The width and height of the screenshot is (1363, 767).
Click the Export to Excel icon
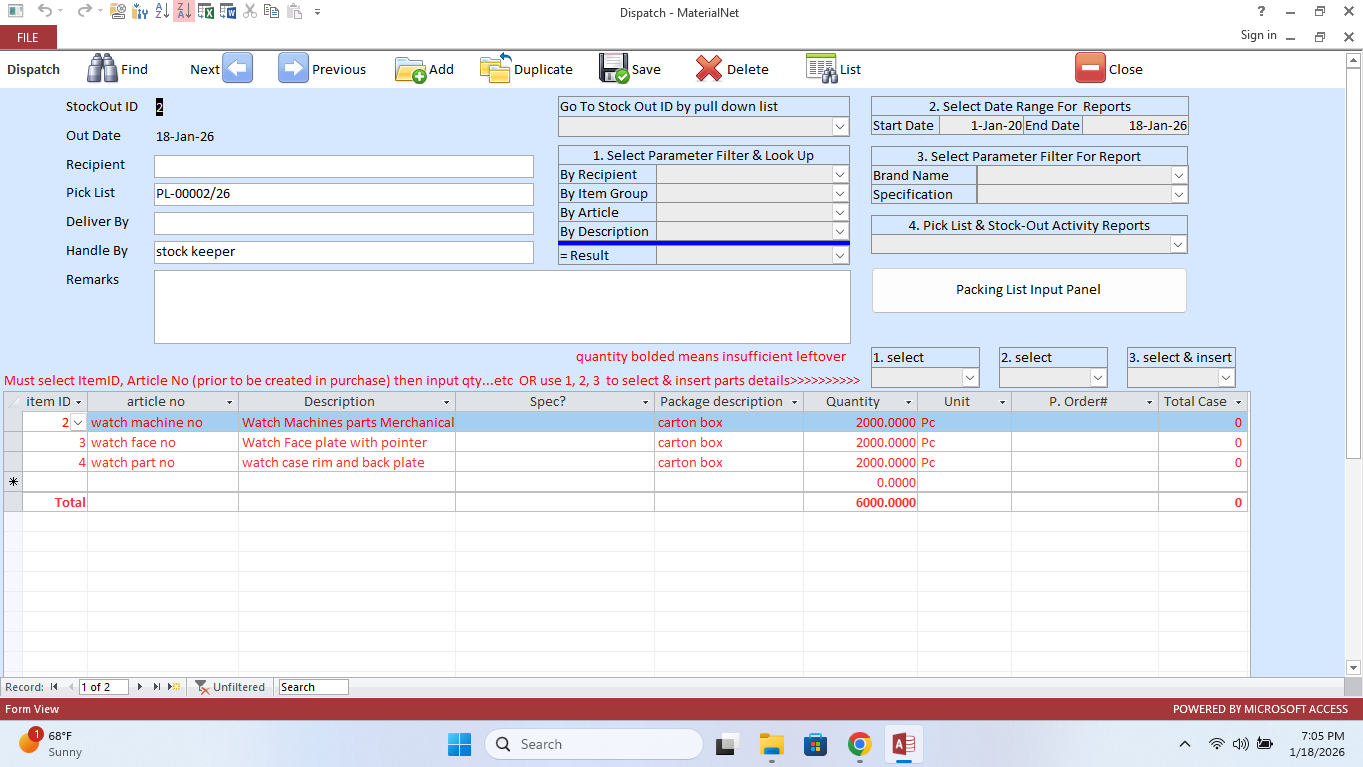pos(206,12)
